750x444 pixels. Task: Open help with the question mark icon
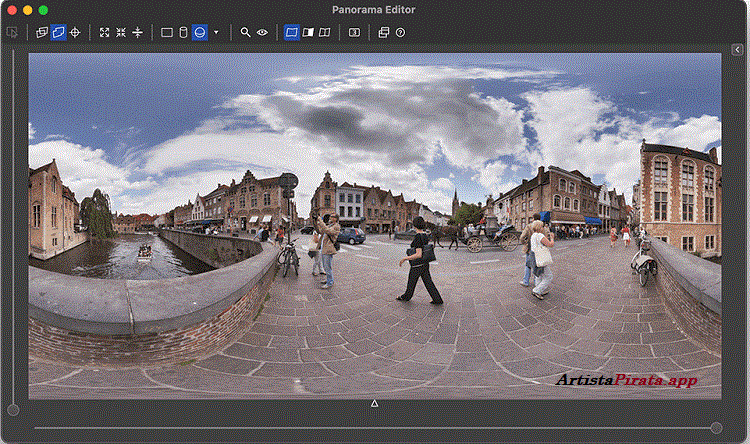click(400, 32)
